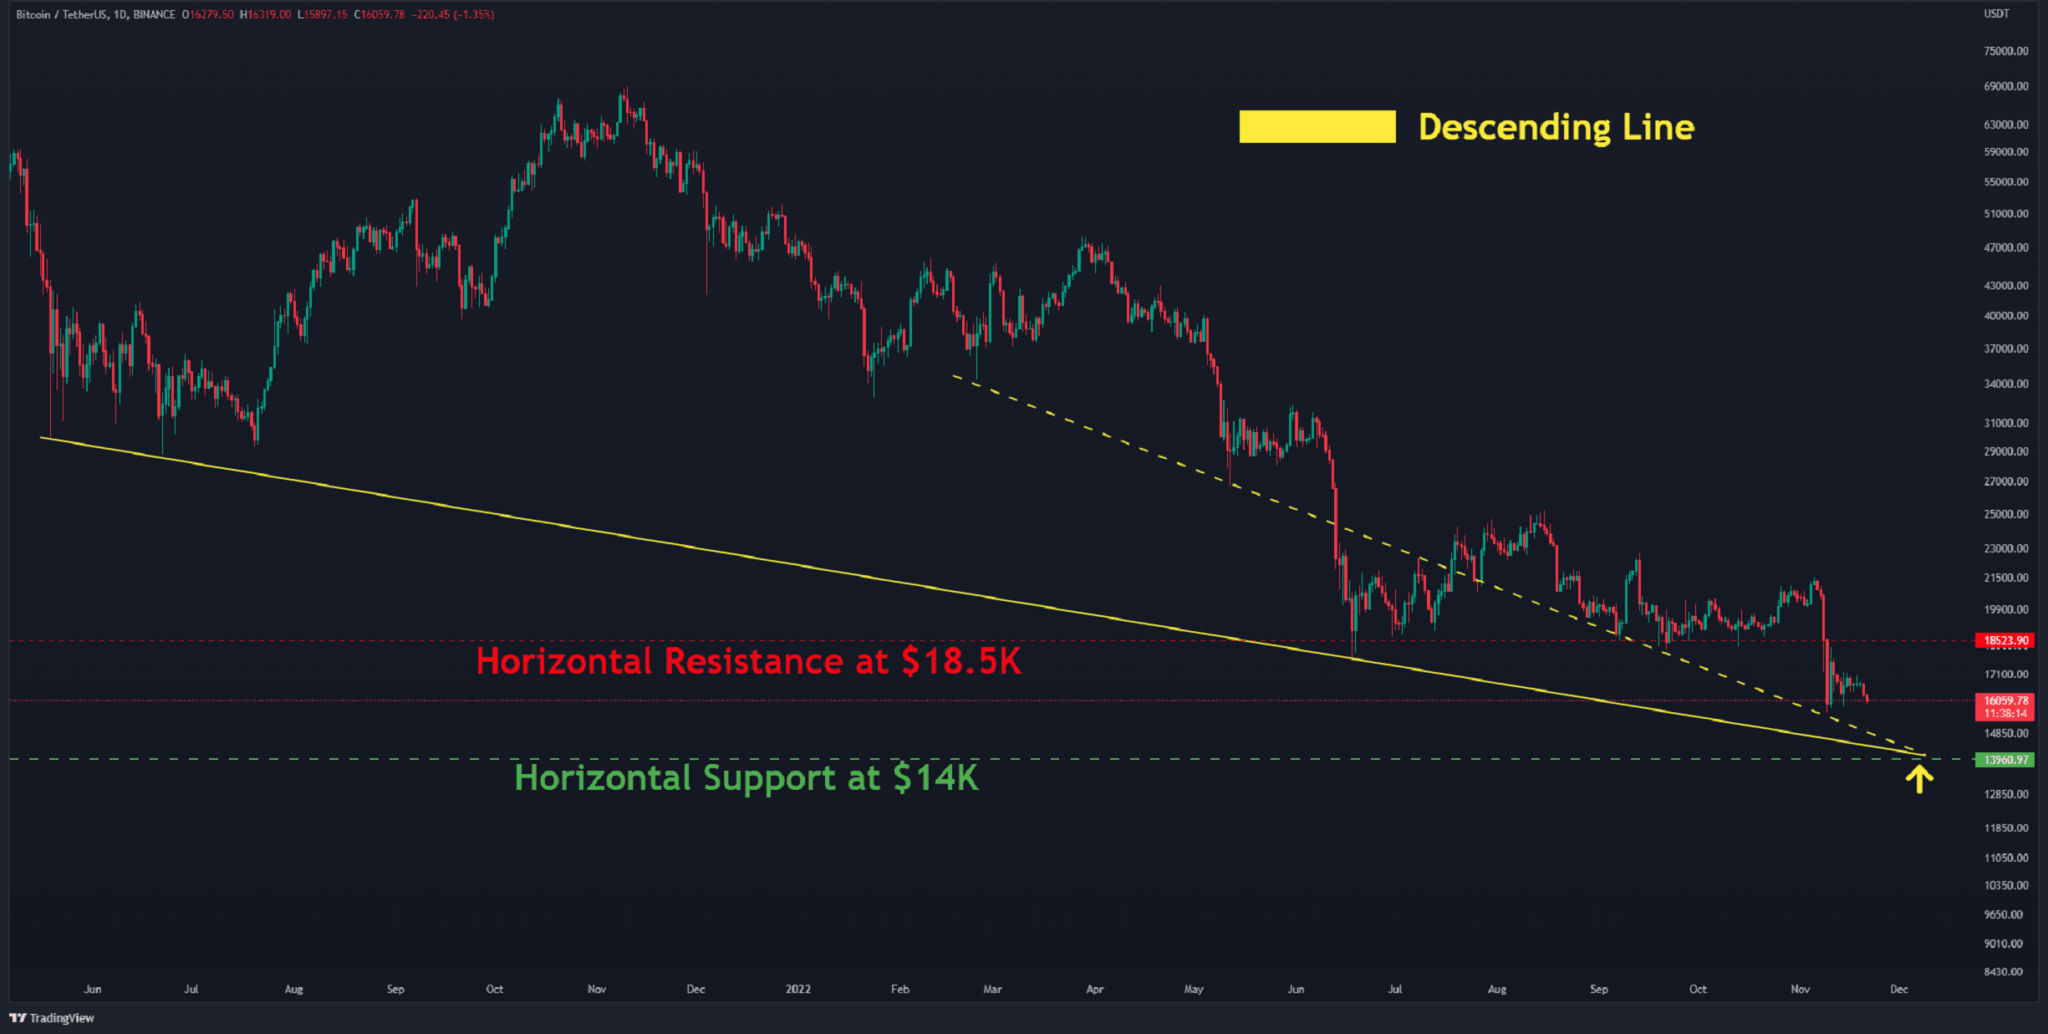Click the yellow upward arrow marker
Screen dimensions: 2048x1034
(1918, 779)
